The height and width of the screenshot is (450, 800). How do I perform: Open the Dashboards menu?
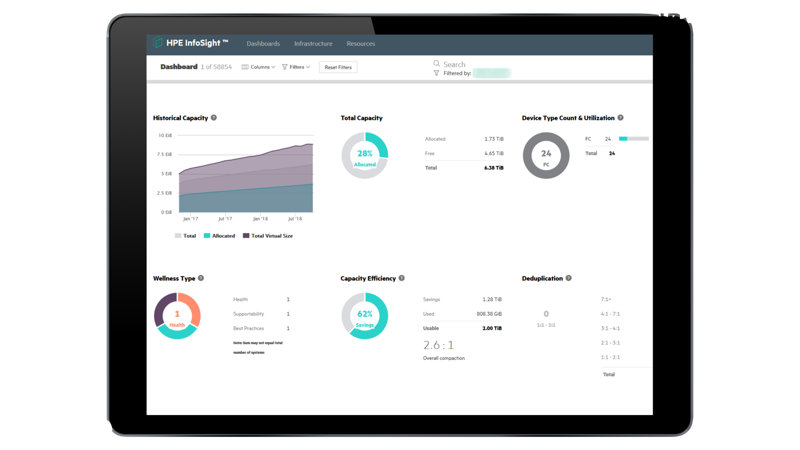point(263,44)
